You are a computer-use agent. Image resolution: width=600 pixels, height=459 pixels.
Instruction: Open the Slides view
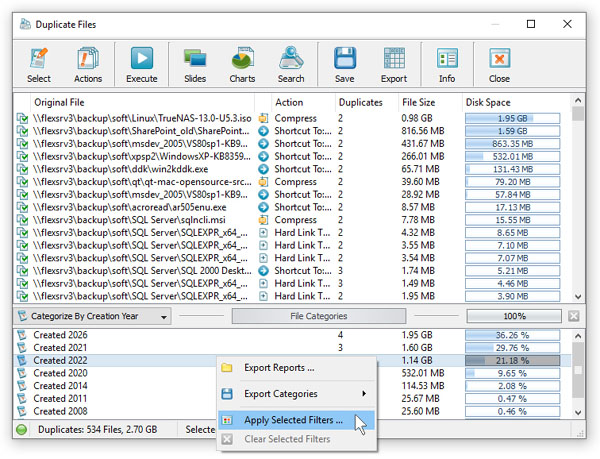coord(195,65)
